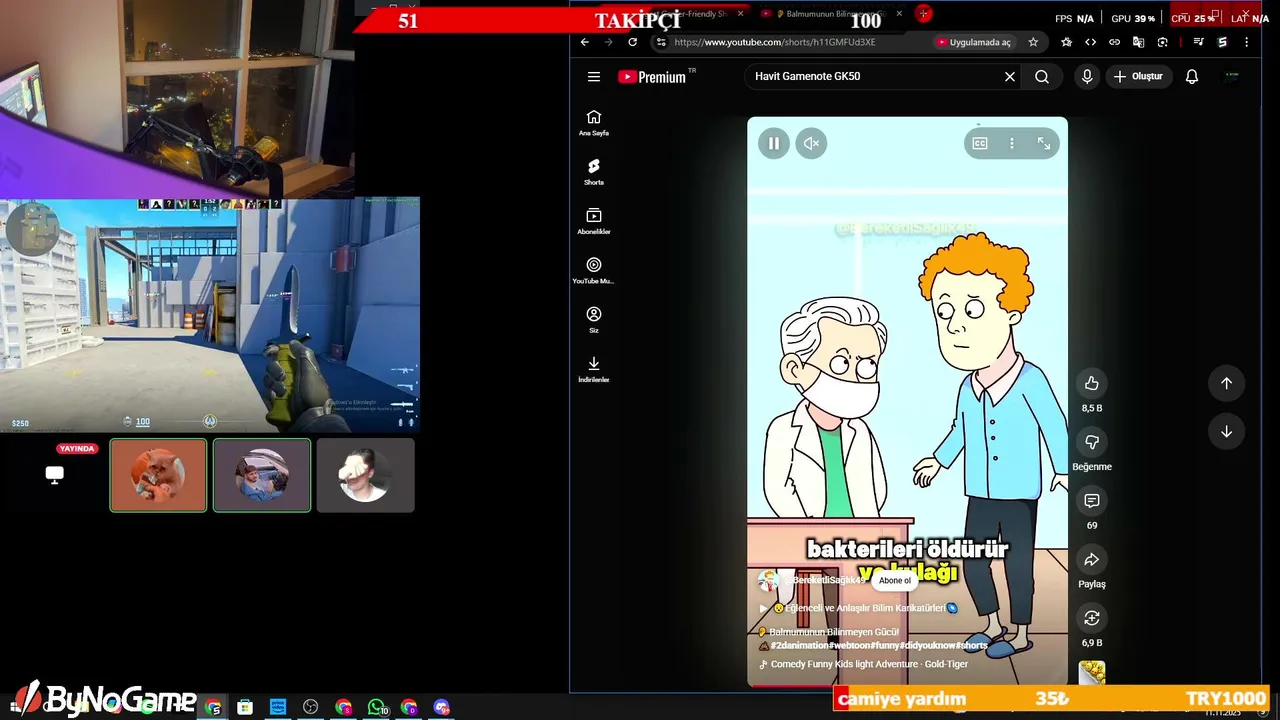Open the Short's three-dot options menu

click(x=1012, y=144)
